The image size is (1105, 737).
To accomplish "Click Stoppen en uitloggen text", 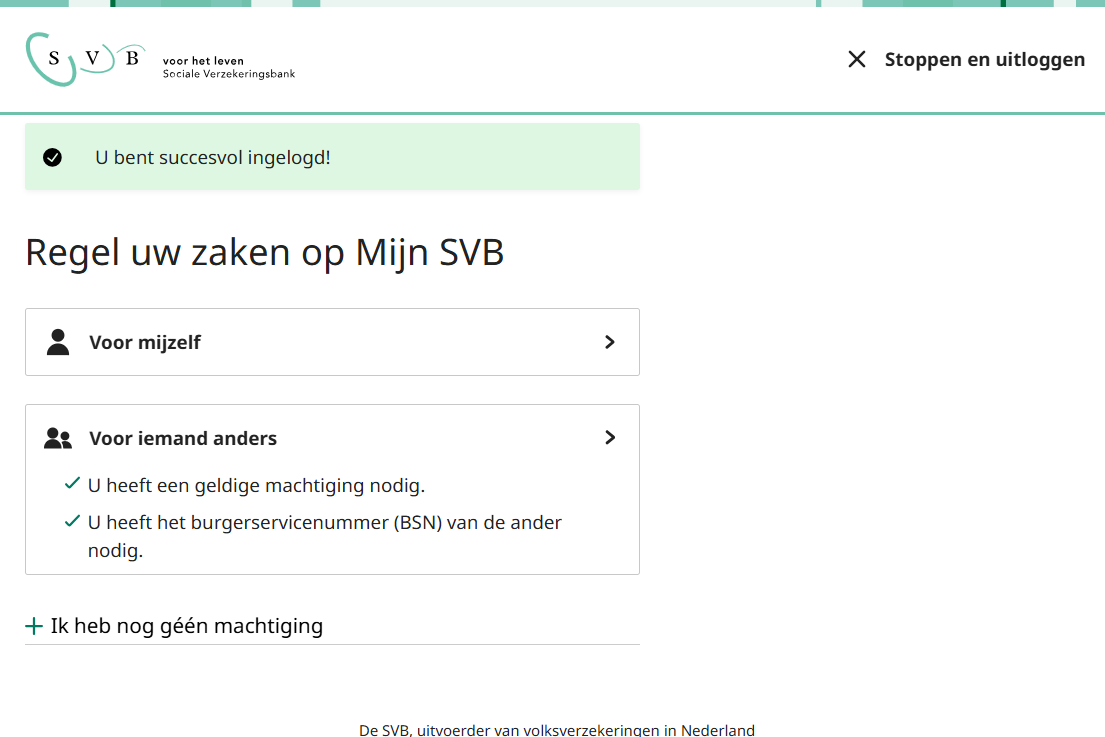I will 984,60.
